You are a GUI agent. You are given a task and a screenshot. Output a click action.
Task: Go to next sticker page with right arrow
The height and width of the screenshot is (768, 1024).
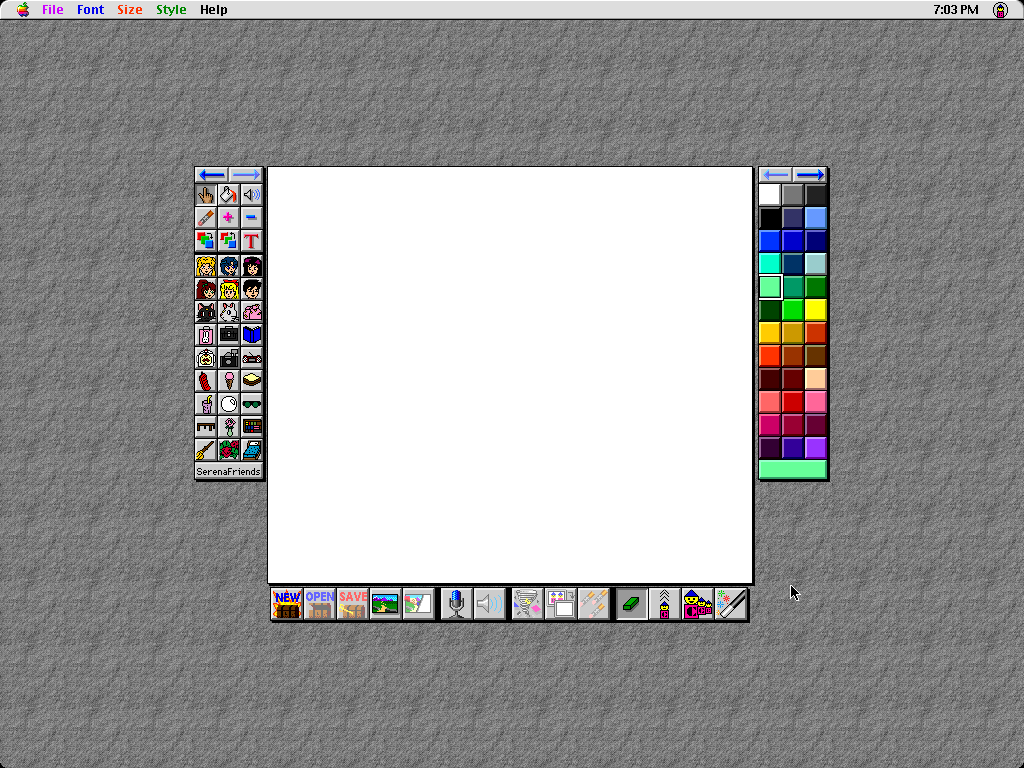point(246,174)
